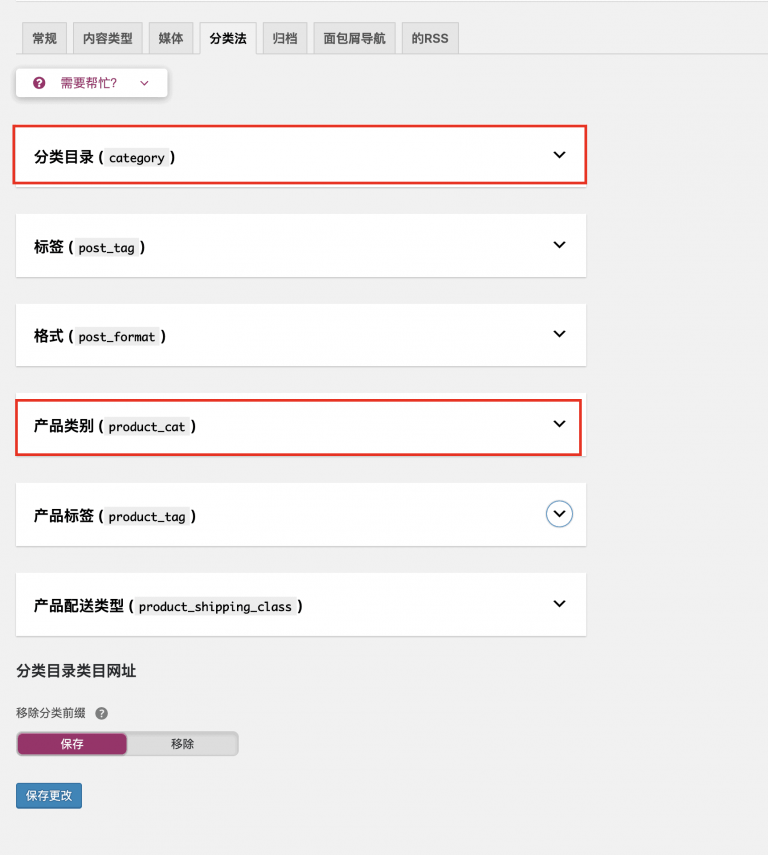Click the 产品标签 panel title text
The image size is (768, 855).
click(64, 515)
